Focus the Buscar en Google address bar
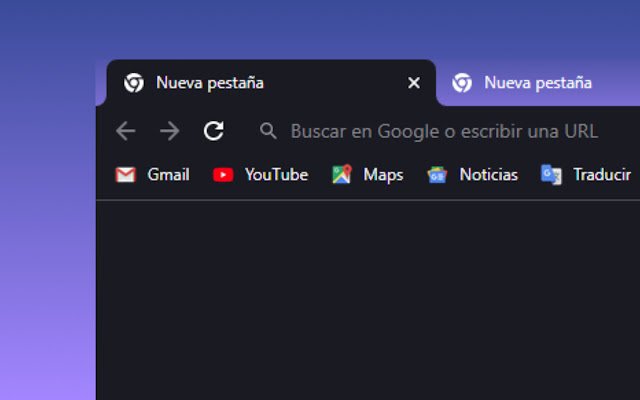This screenshot has width=640, height=400. point(444,131)
